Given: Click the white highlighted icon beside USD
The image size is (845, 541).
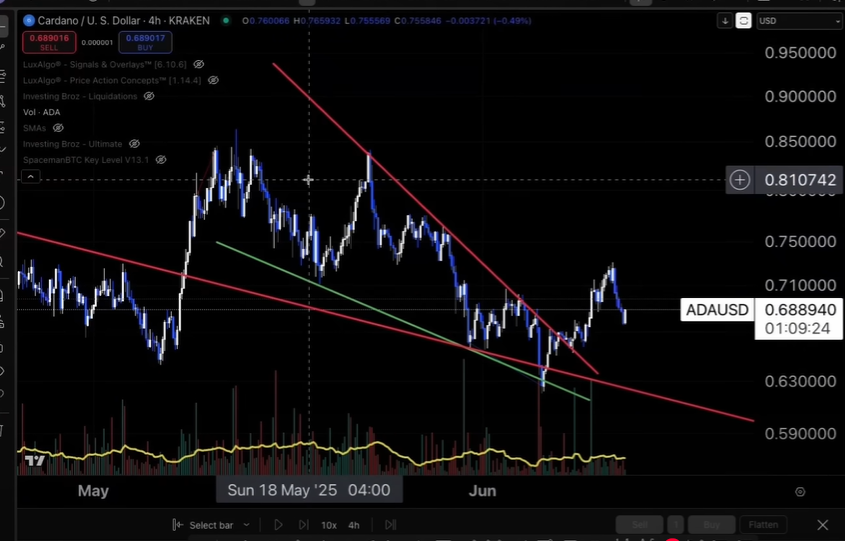Looking at the screenshot, I should [743, 21].
